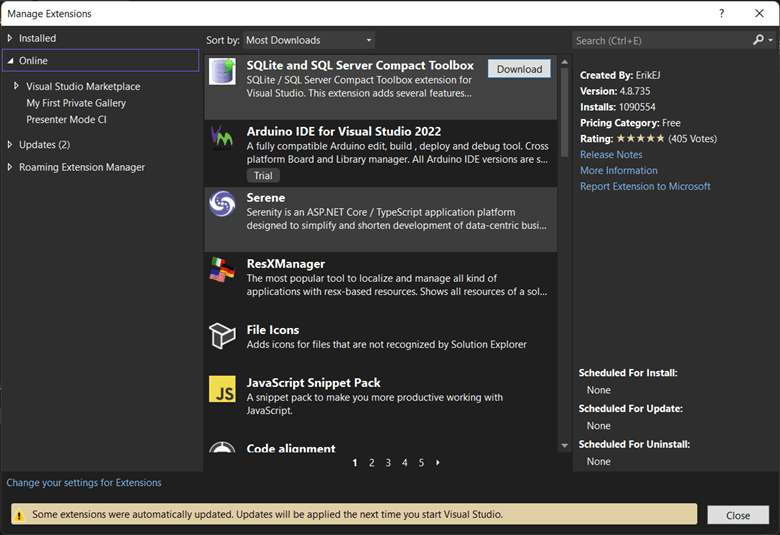Select My First Private Gallery
The image size is (780, 535).
tap(76, 103)
